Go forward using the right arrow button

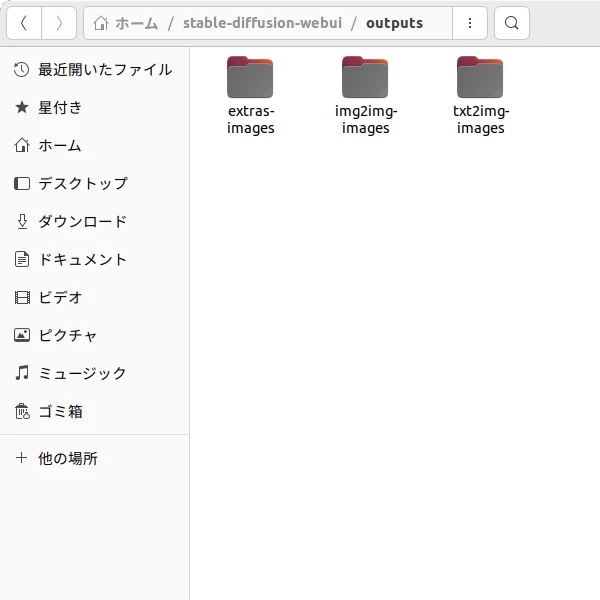coord(59,23)
